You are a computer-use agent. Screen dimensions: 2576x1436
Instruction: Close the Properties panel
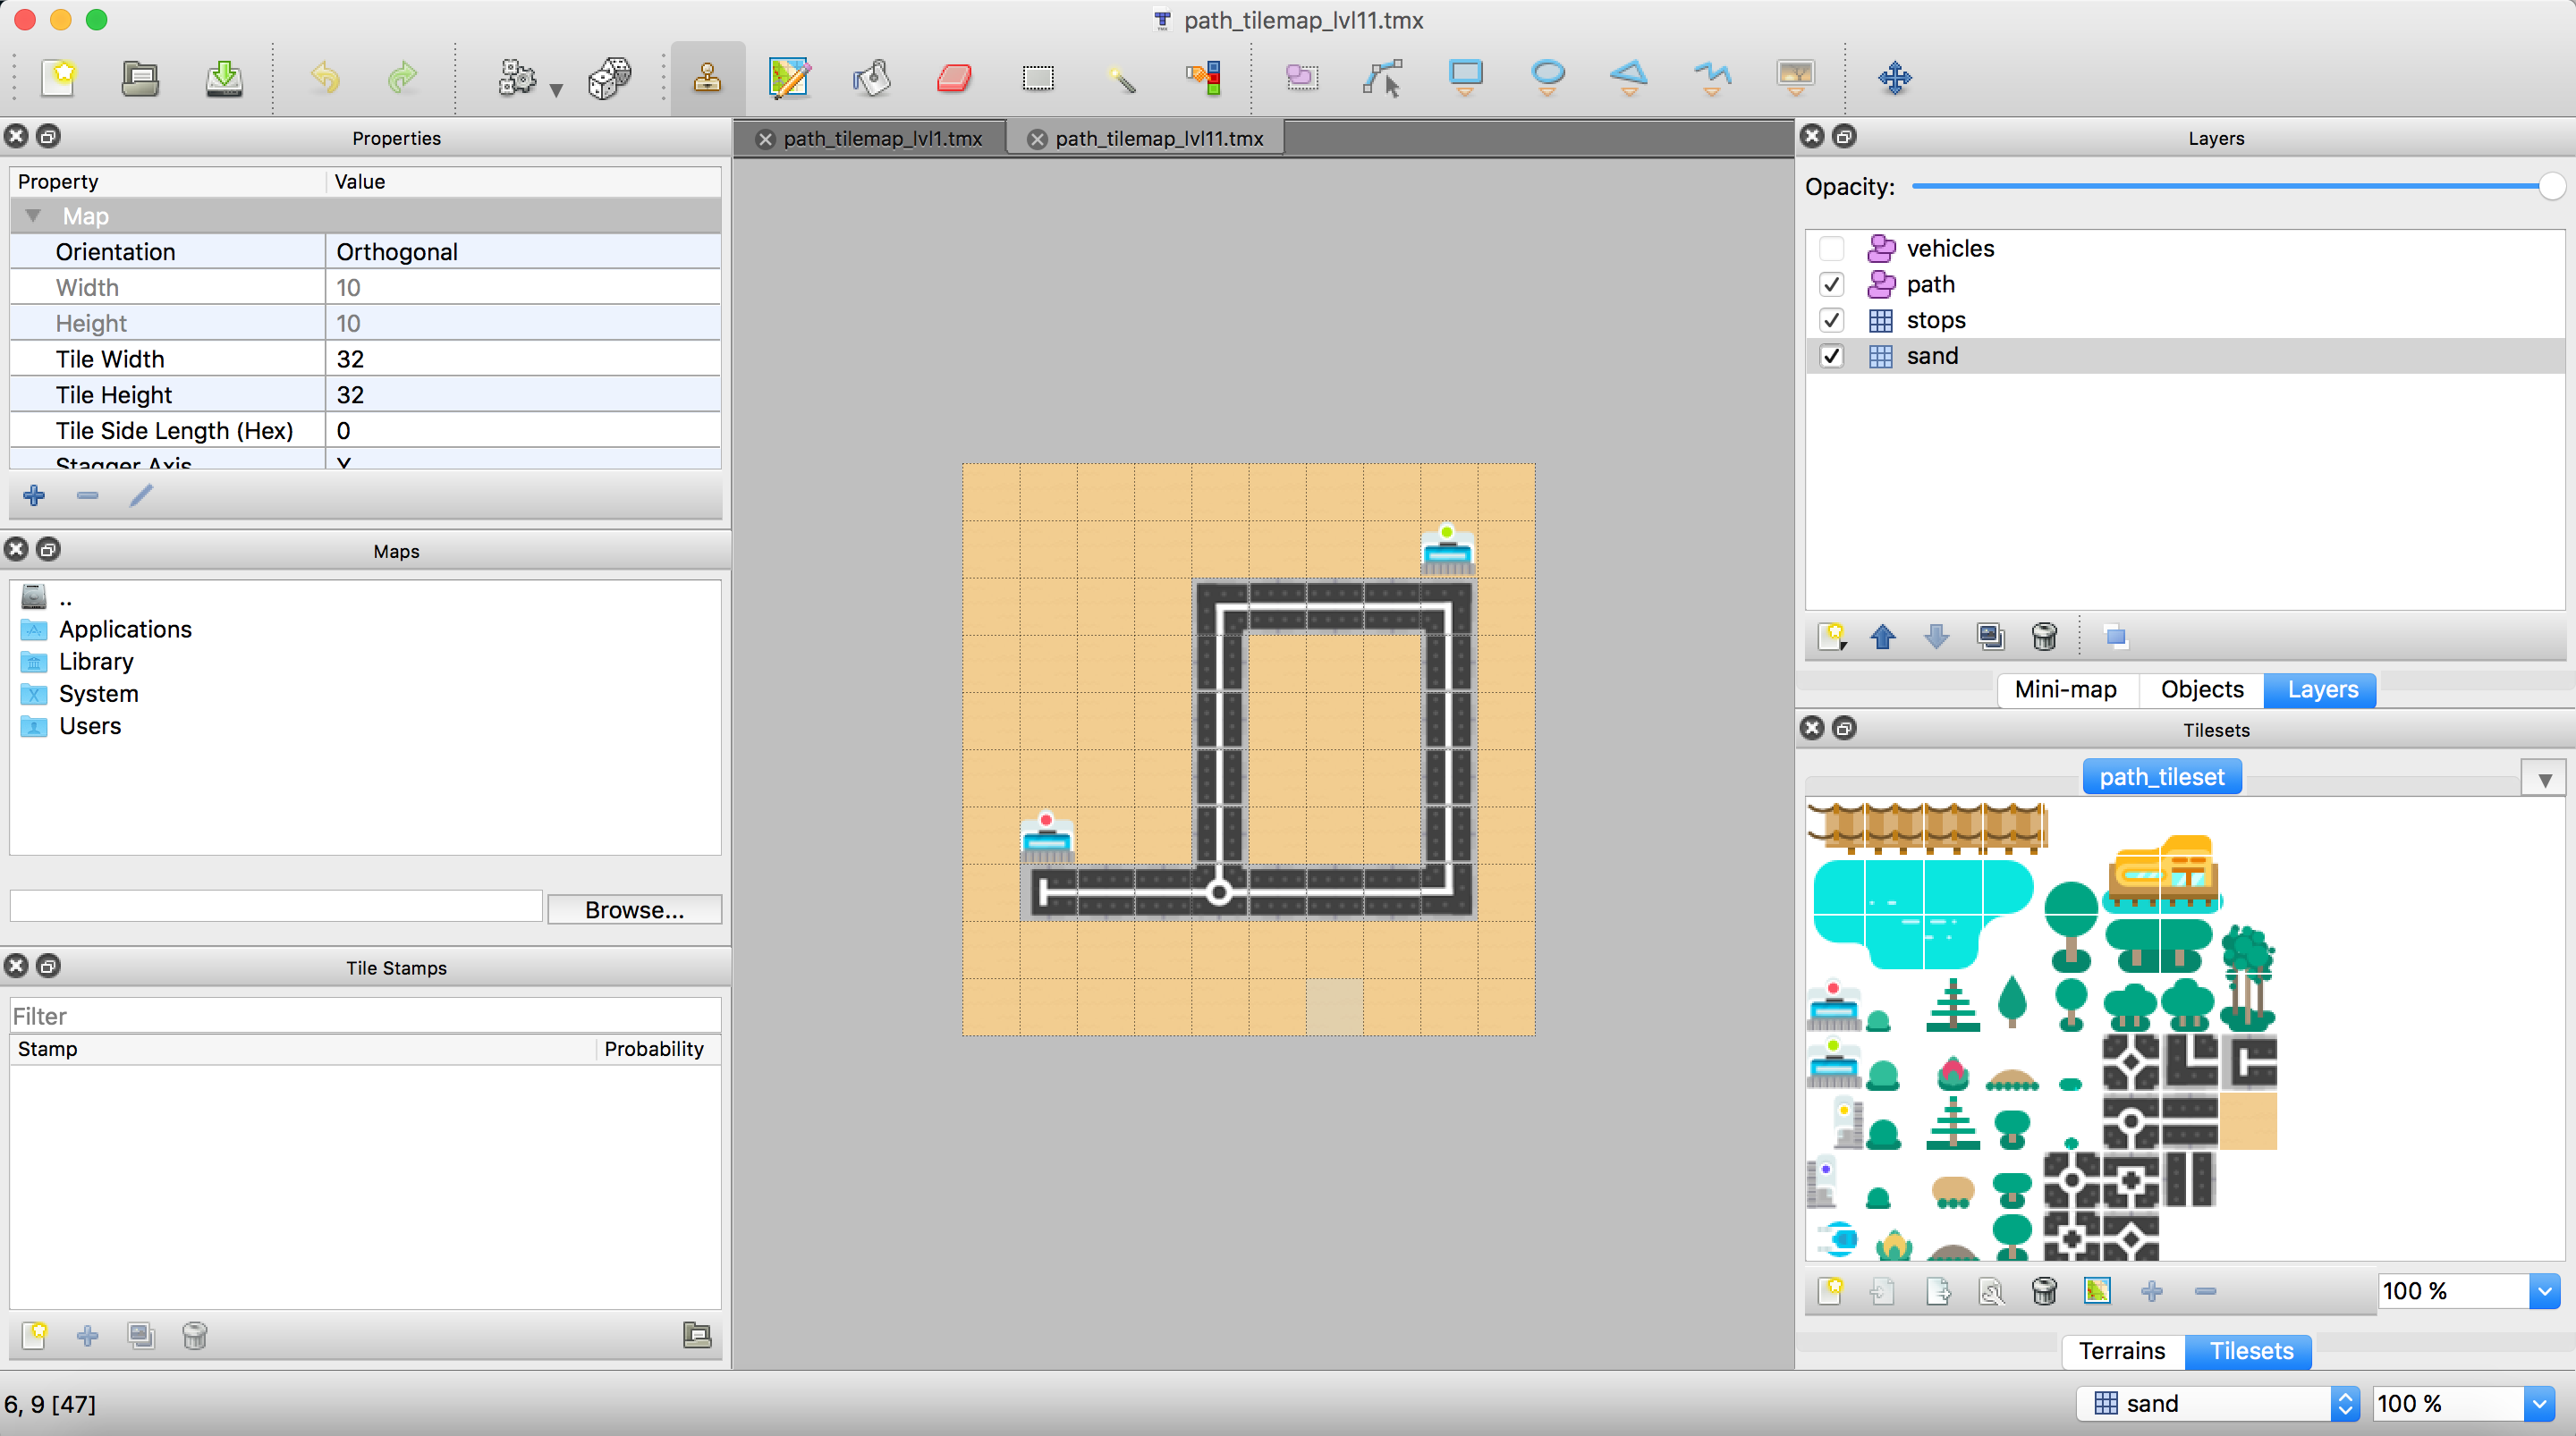16,136
